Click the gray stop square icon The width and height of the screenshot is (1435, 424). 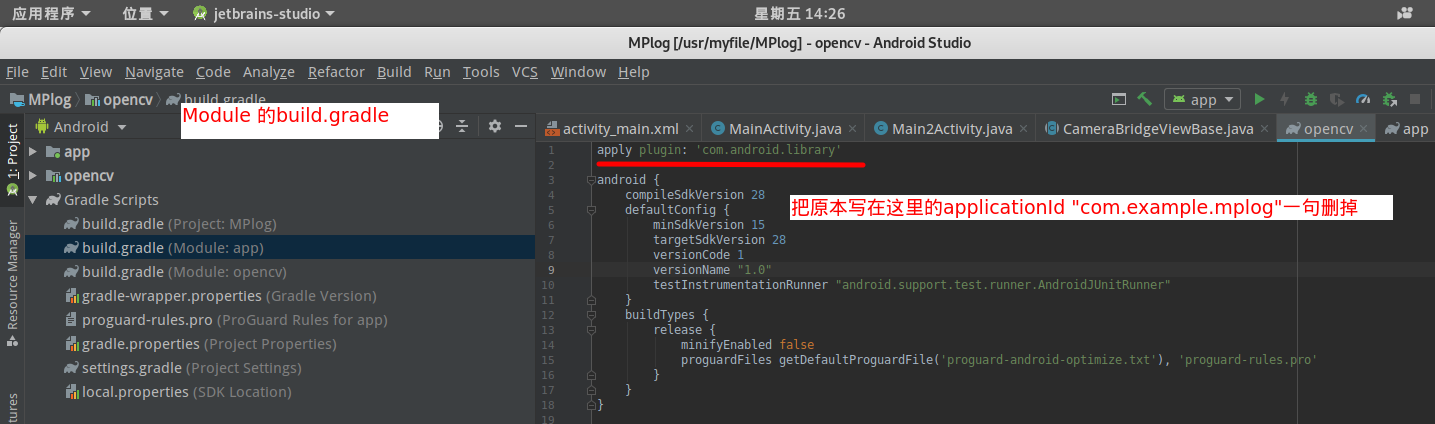[x=1415, y=99]
